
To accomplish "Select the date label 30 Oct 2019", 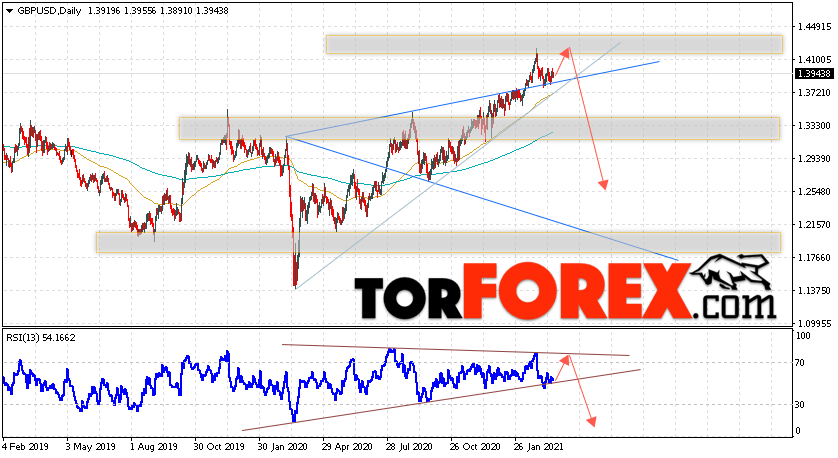I will pyautogui.click(x=219, y=447).
